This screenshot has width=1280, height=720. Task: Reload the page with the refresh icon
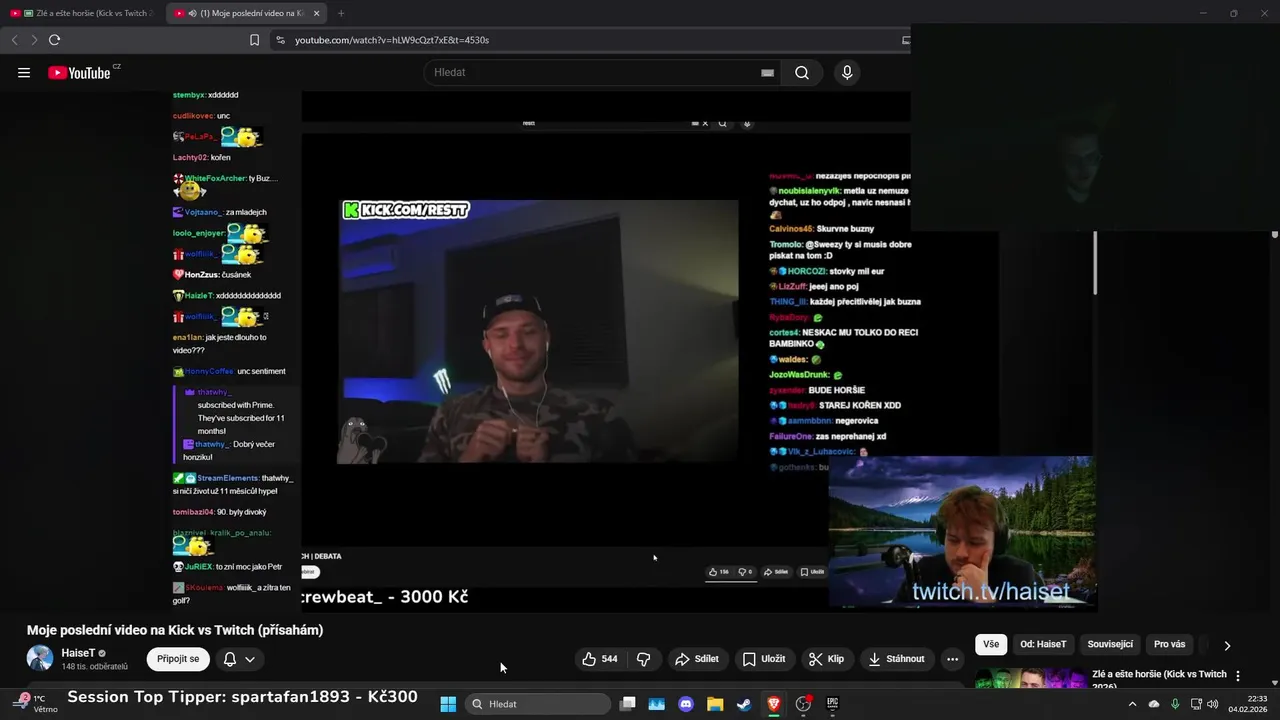click(54, 40)
